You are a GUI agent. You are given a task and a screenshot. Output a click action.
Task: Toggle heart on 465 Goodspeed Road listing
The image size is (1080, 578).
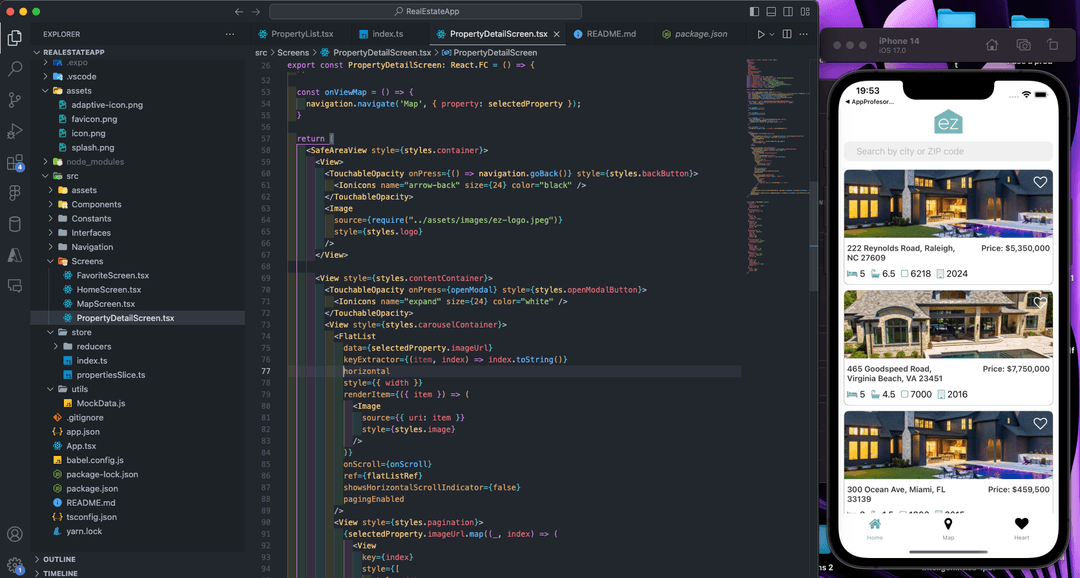1040,303
